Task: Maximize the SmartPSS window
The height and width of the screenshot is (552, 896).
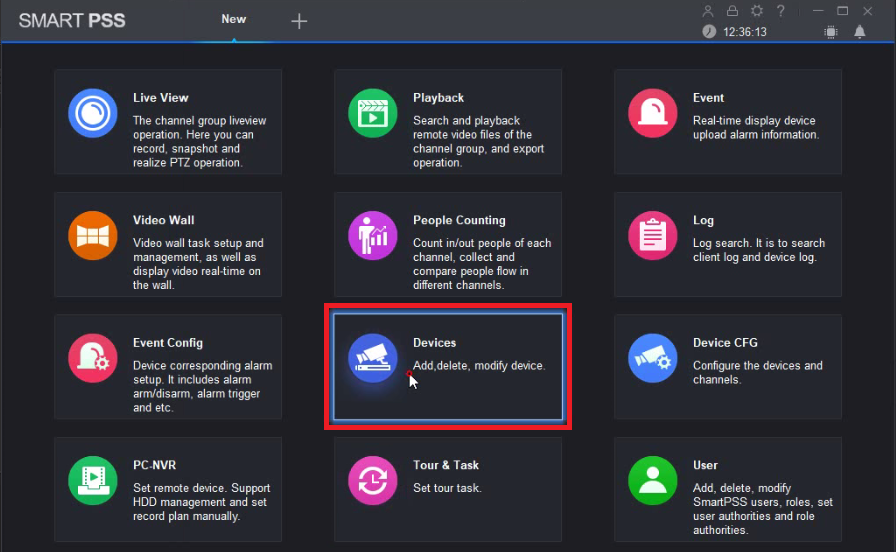Action: [842, 11]
